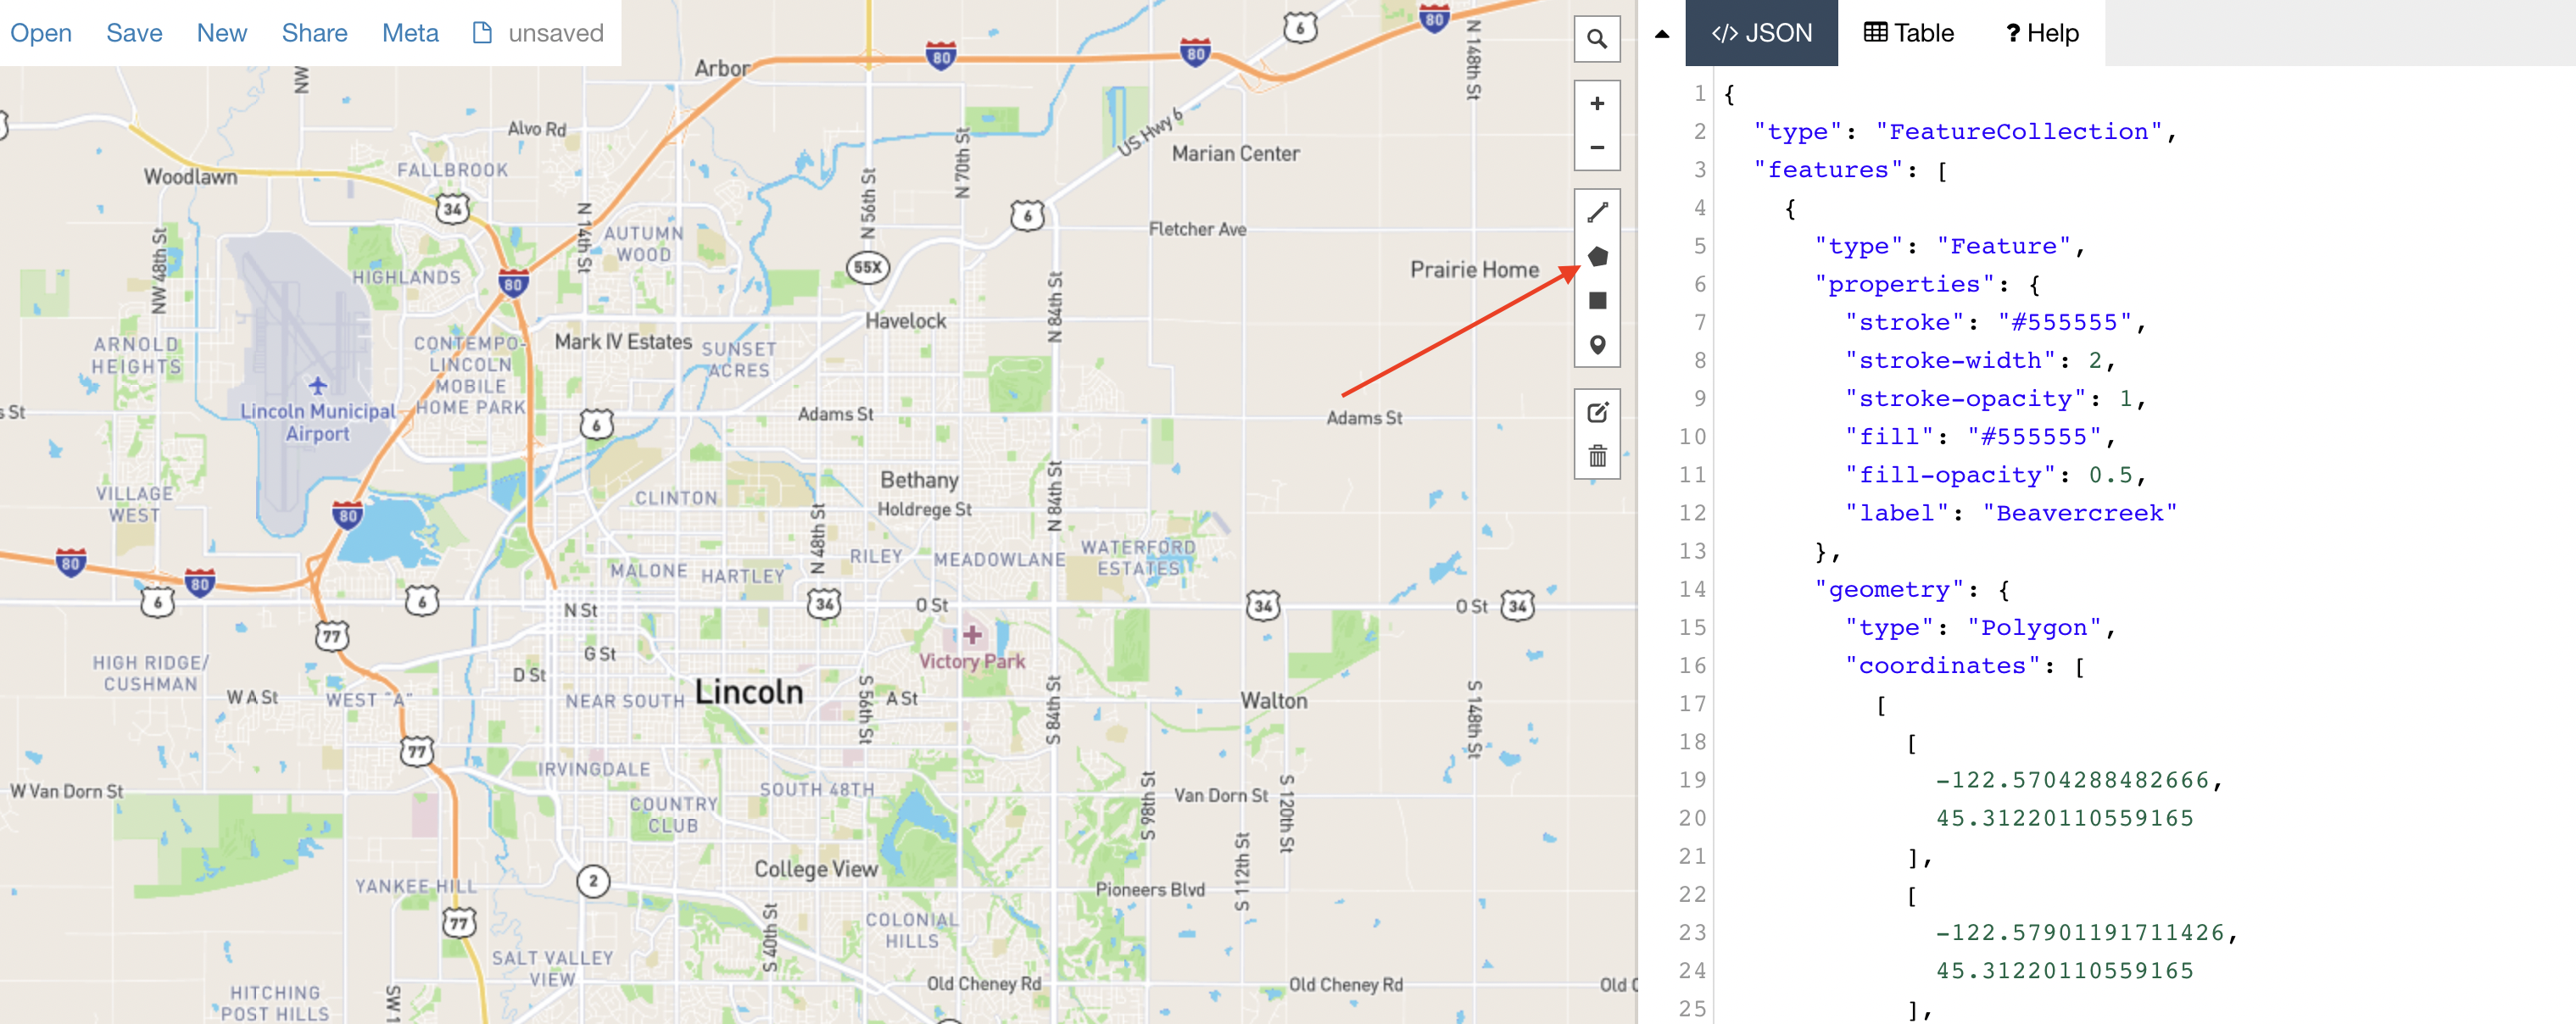The height and width of the screenshot is (1024, 2576).
Task: Click the Prairie Home map label
Action: pos(1474,269)
